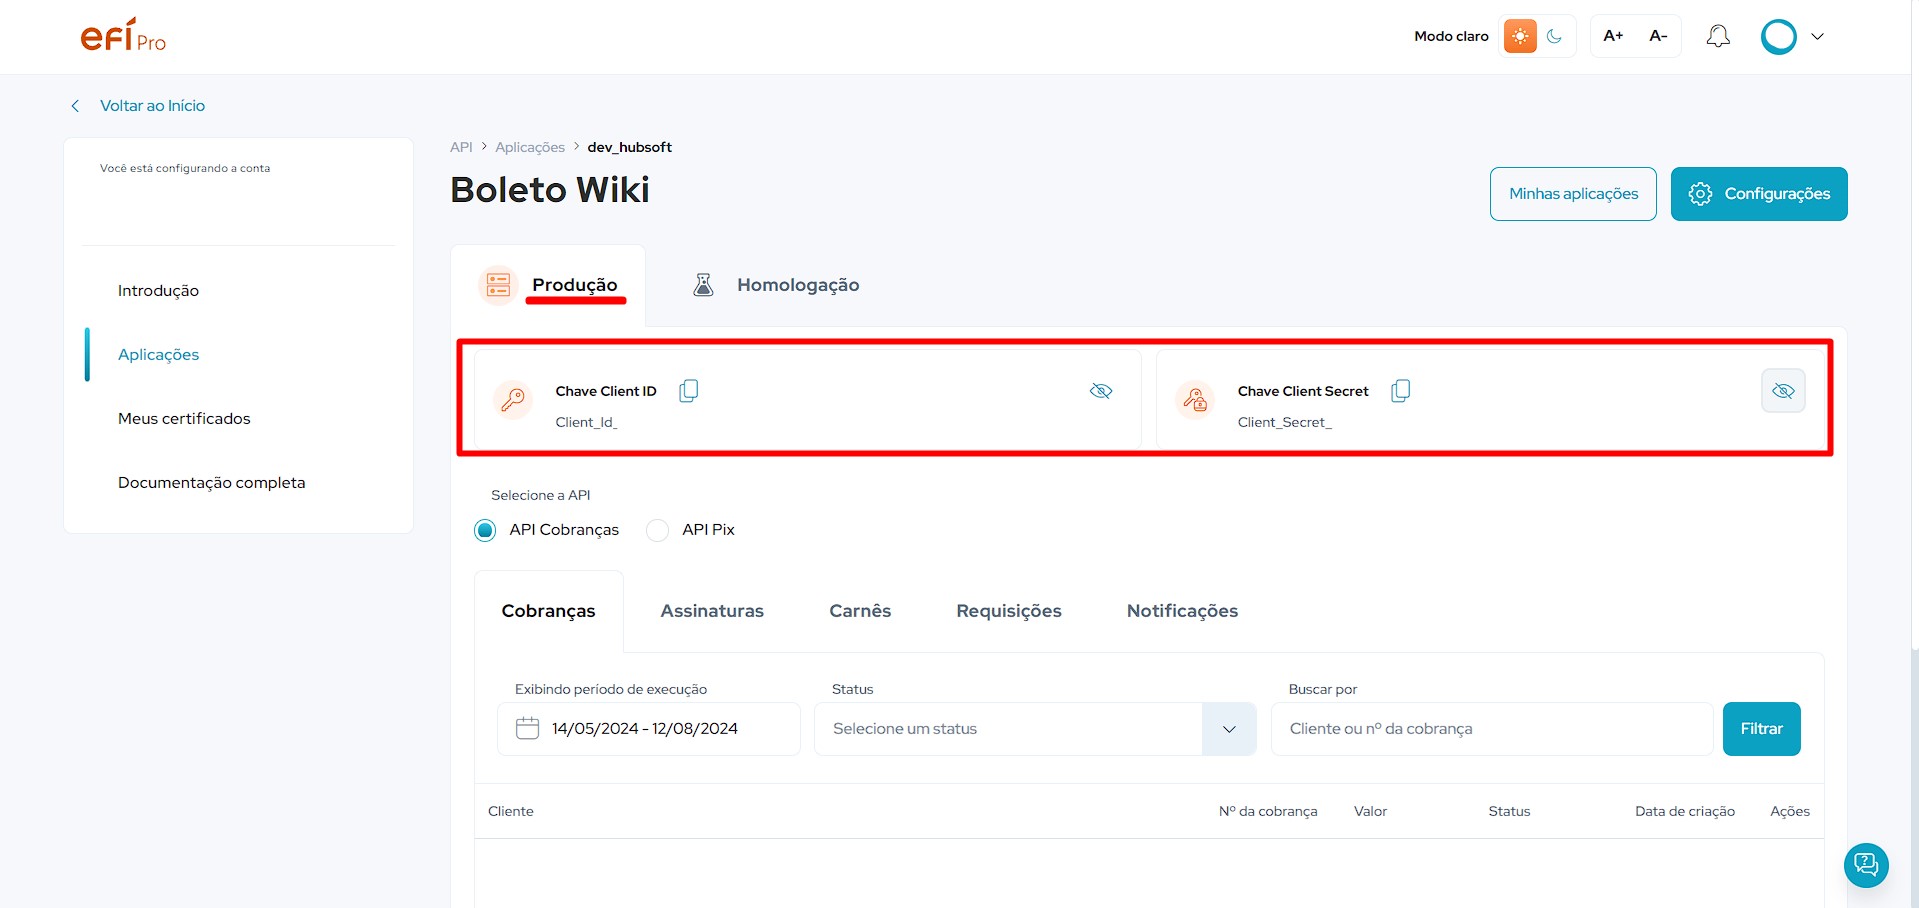Viewport: 1919px width, 908px height.
Task: Copy the Chave Client ID
Action: click(689, 391)
